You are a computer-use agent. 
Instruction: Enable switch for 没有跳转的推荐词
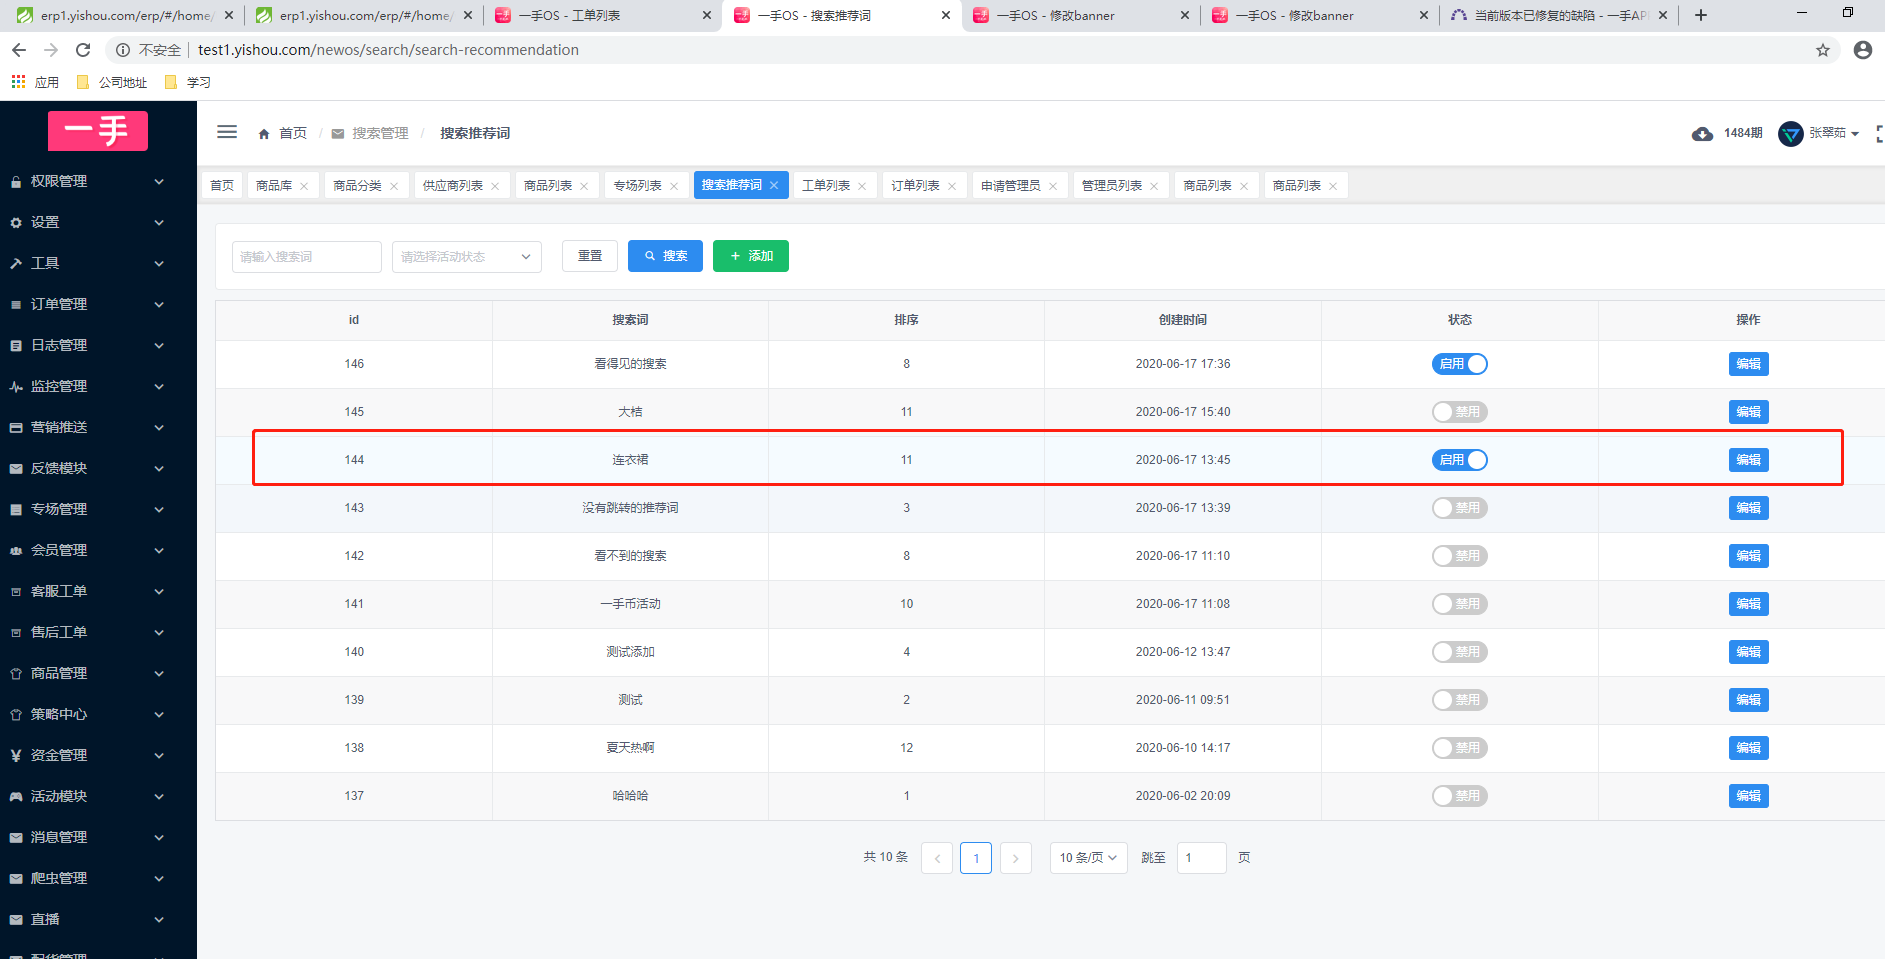[1459, 508]
